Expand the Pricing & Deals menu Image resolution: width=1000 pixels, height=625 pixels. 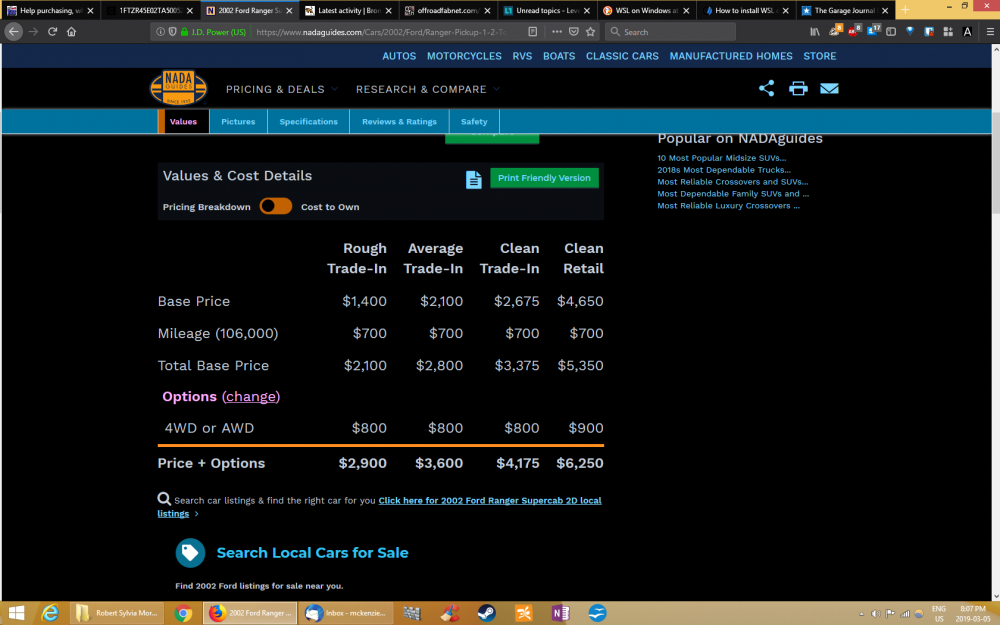point(281,89)
